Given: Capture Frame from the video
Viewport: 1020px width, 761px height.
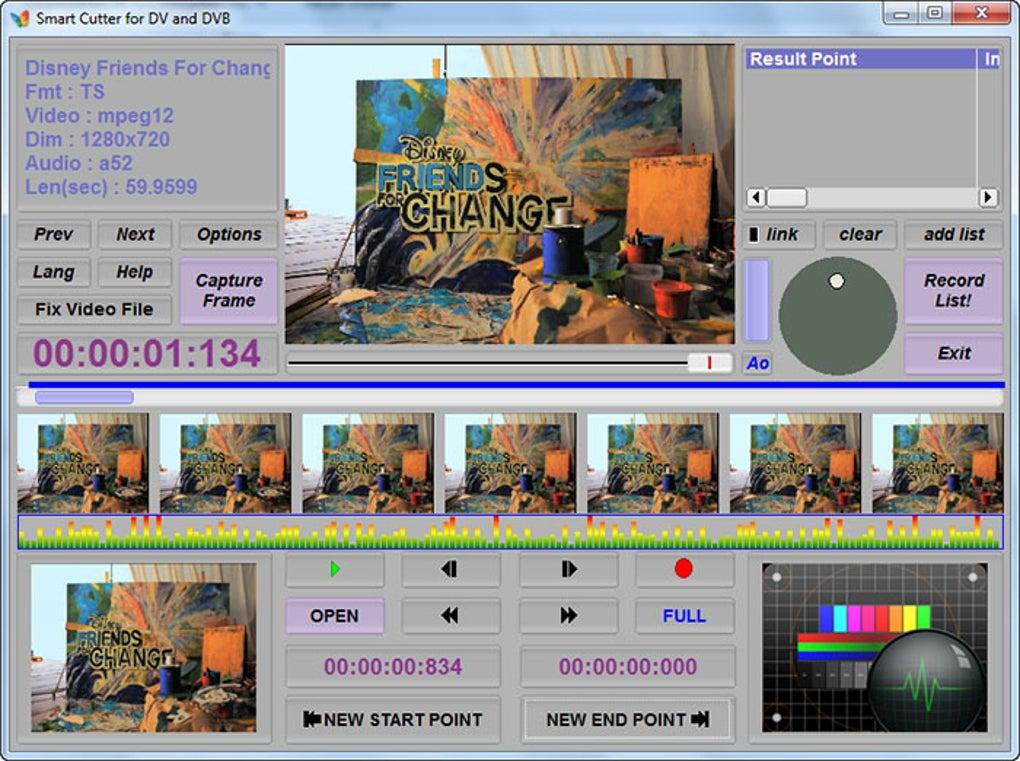Looking at the screenshot, I should [x=229, y=291].
